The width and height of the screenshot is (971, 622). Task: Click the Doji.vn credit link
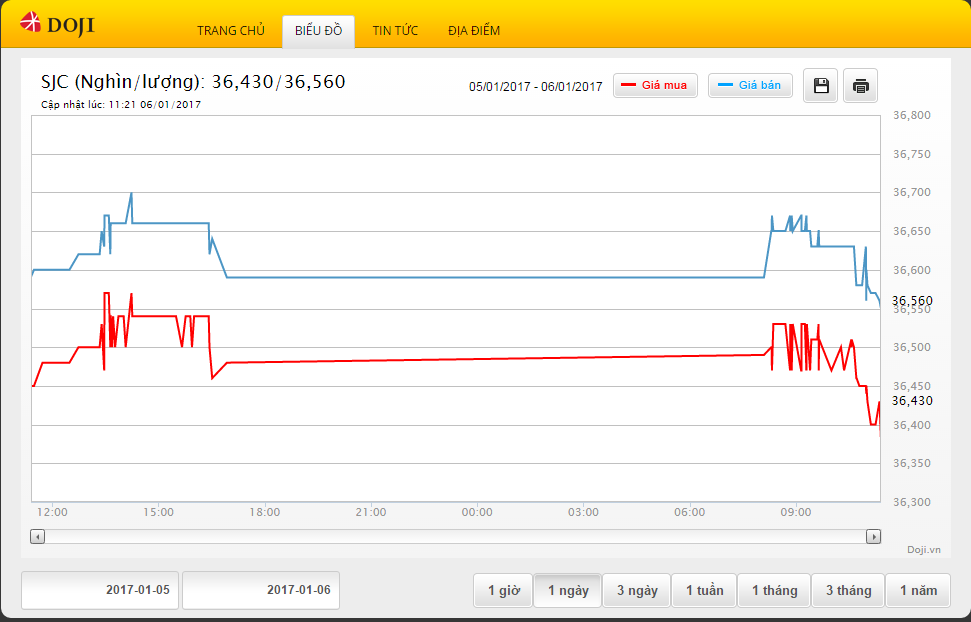coord(924,550)
